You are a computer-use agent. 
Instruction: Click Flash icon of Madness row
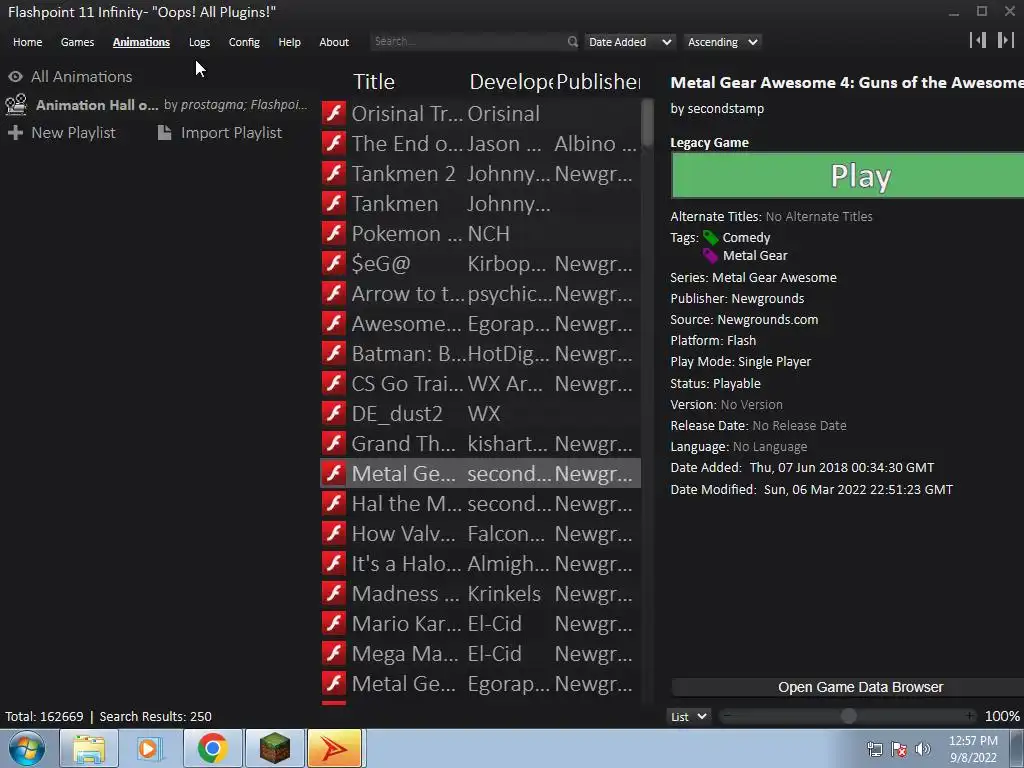pos(334,594)
